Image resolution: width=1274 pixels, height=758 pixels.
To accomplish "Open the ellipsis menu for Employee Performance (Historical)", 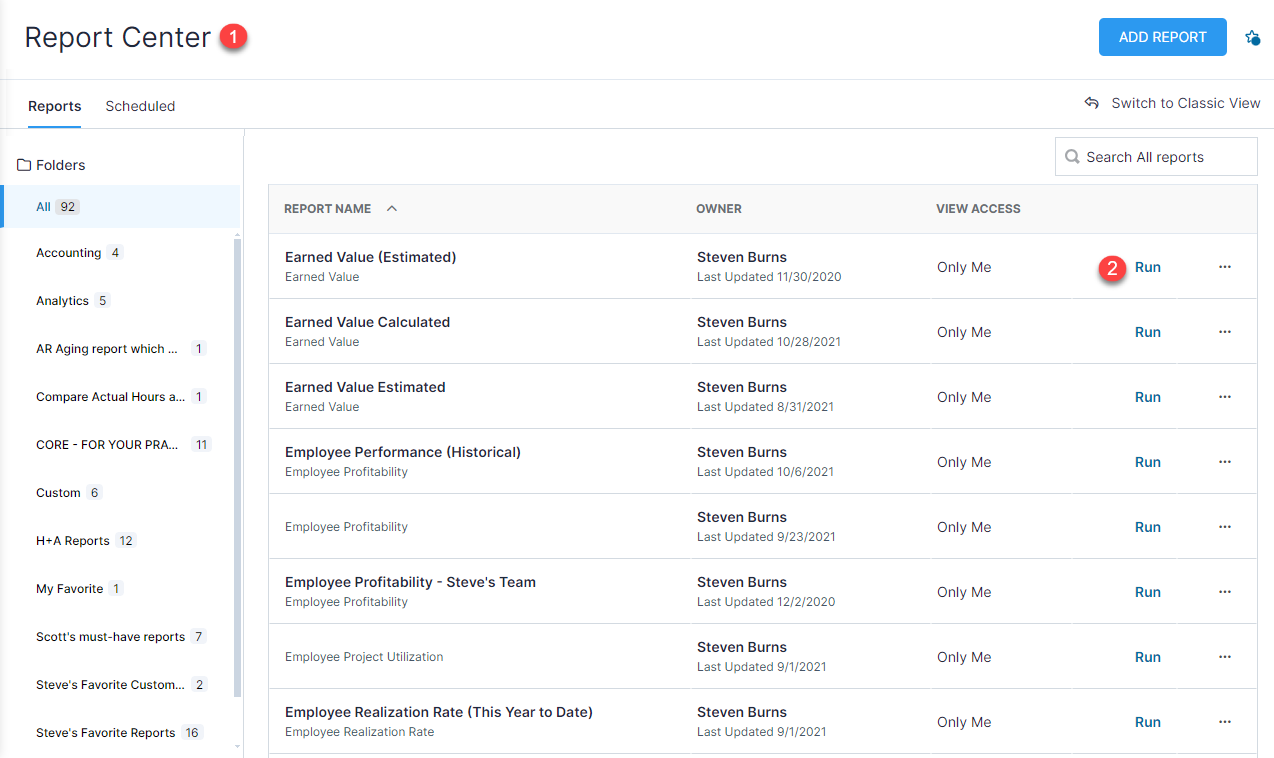I will (1224, 462).
